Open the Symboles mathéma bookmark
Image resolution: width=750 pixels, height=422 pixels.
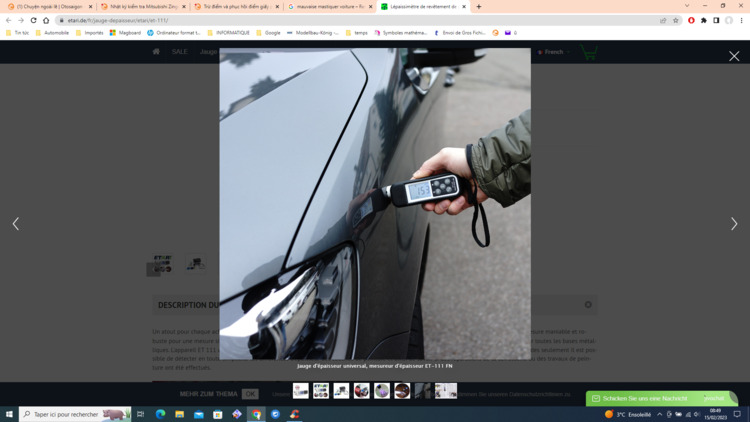click(401, 33)
